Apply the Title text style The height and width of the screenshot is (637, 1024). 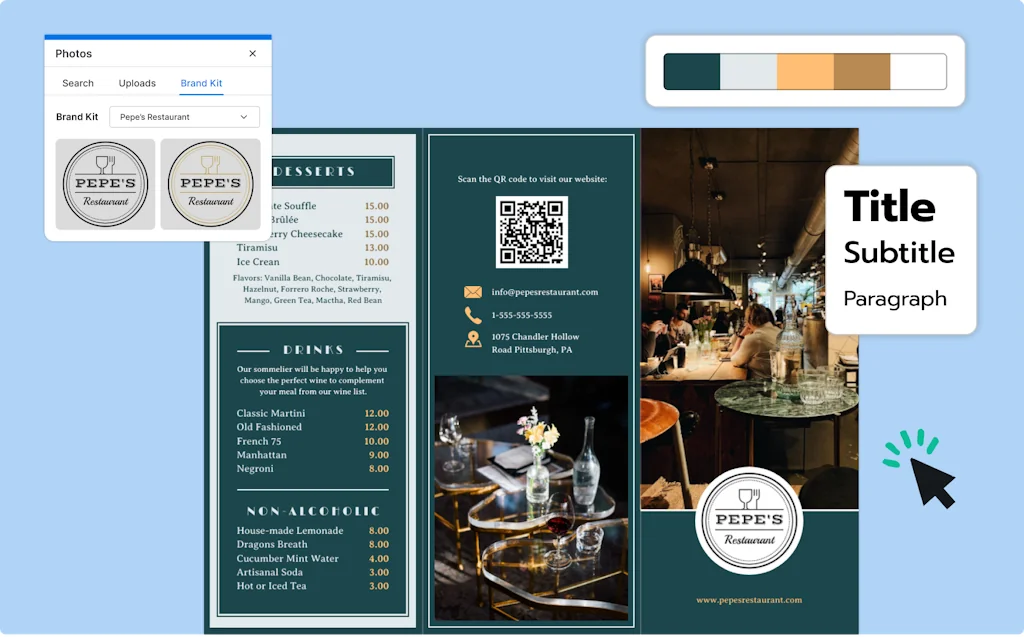(889, 207)
